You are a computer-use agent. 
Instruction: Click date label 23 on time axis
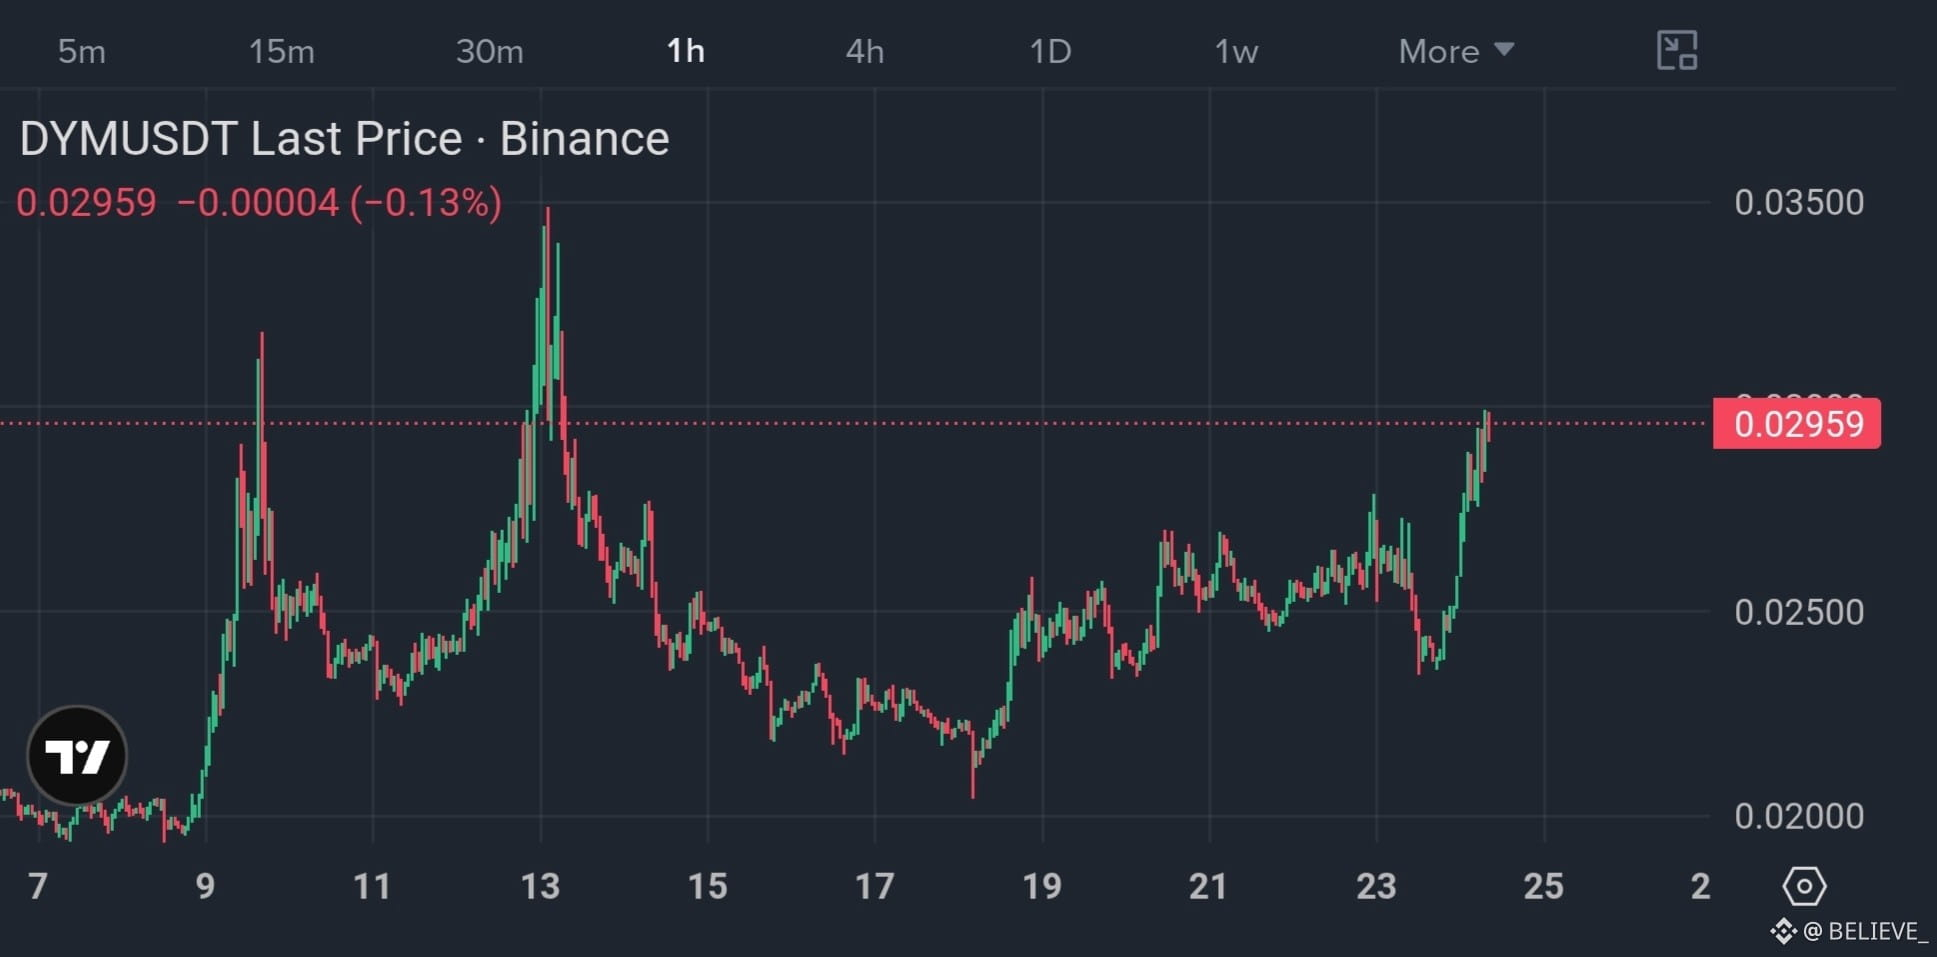[1376, 886]
